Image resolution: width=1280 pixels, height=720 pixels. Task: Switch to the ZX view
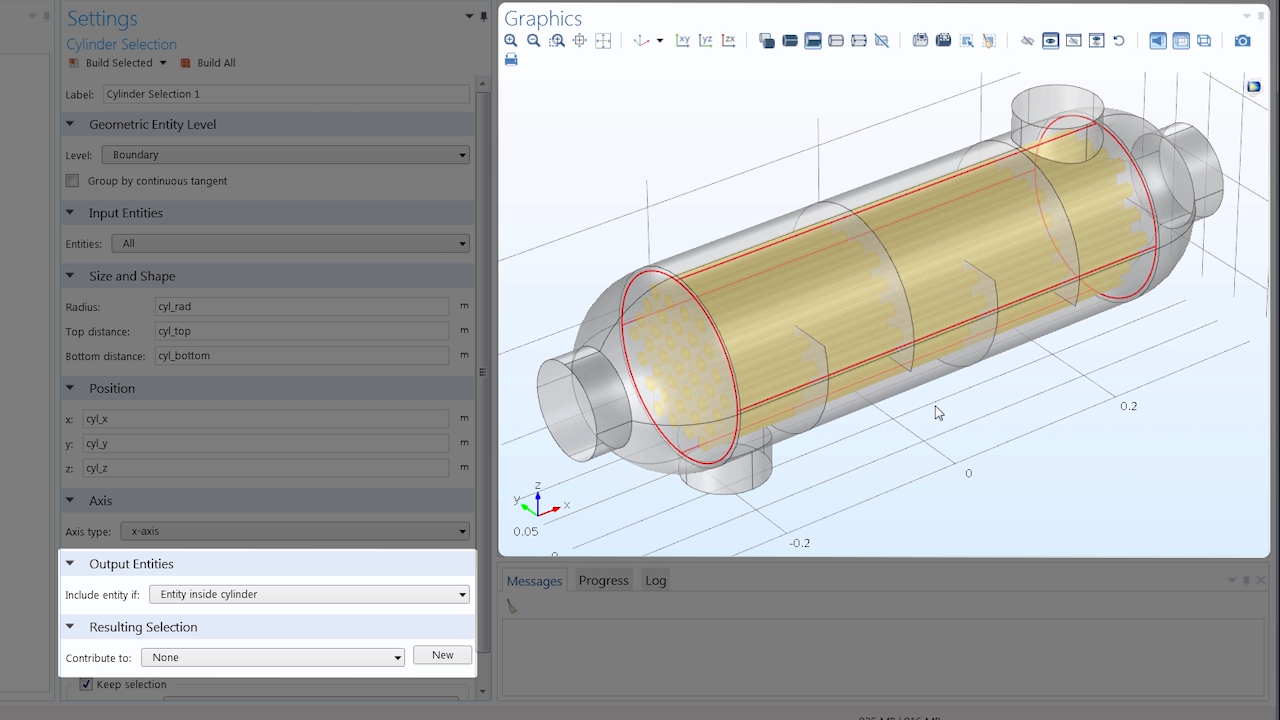point(729,41)
